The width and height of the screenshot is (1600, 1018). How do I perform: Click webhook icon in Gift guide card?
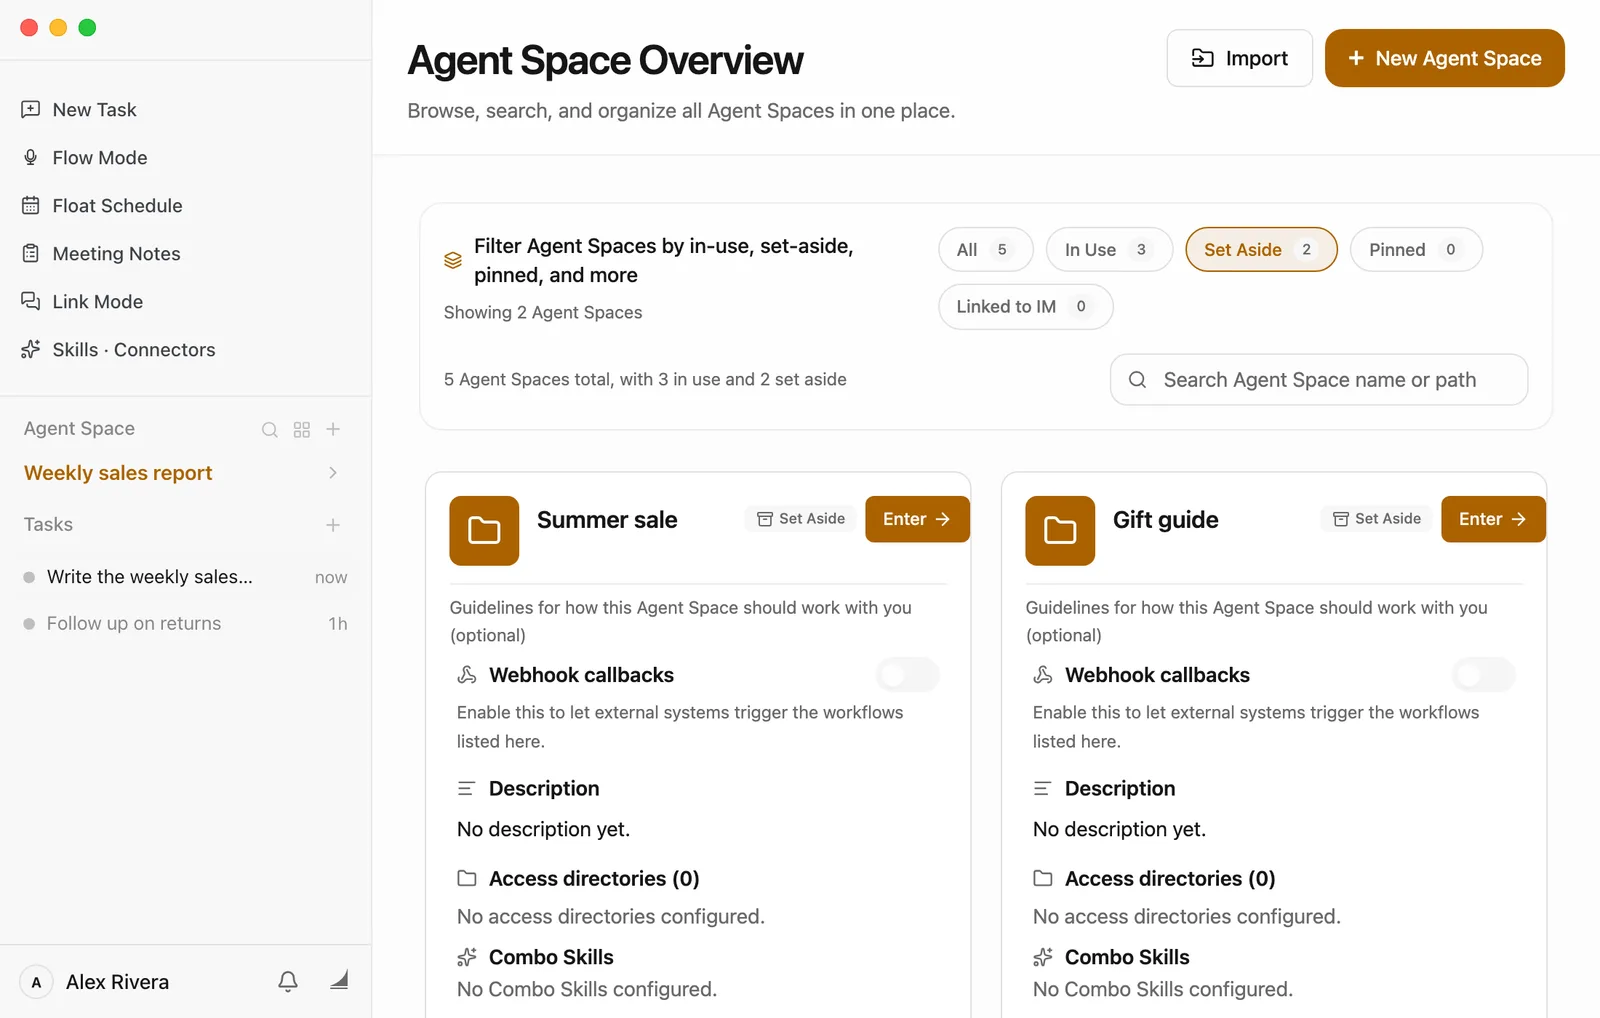pyautogui.click(x=1043, y=675)
